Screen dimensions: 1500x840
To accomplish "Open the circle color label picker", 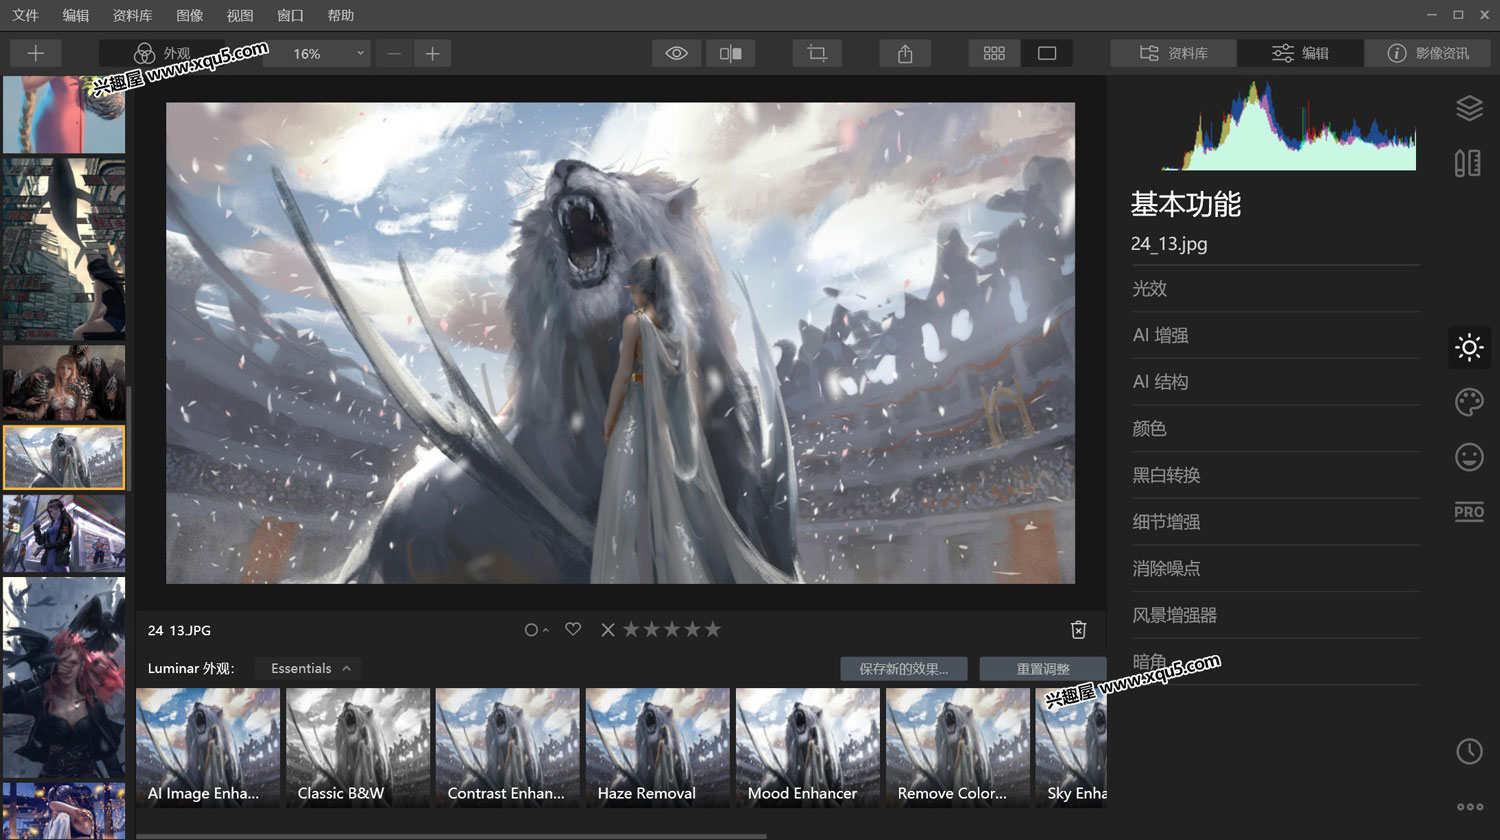I will 536,630.
